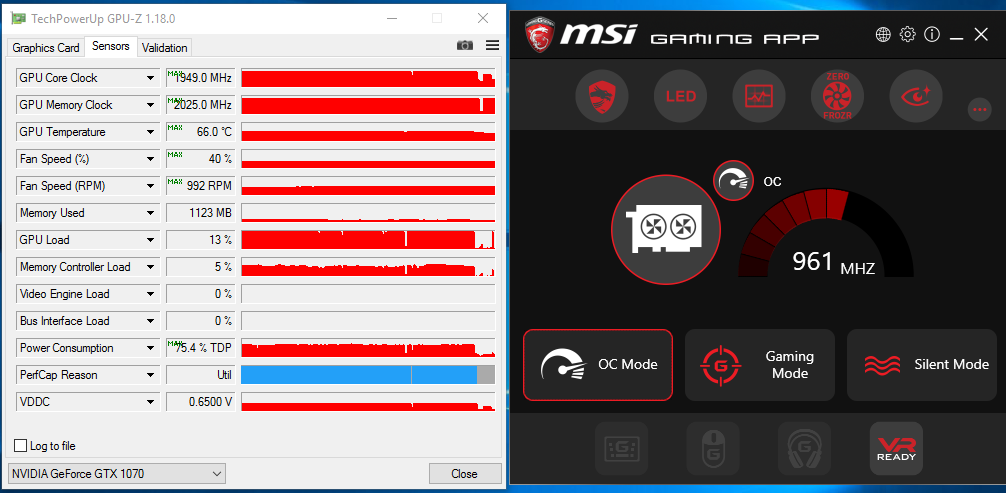
Task: Click the 1949.0 MHz core clock value
Action: point(200,78)
